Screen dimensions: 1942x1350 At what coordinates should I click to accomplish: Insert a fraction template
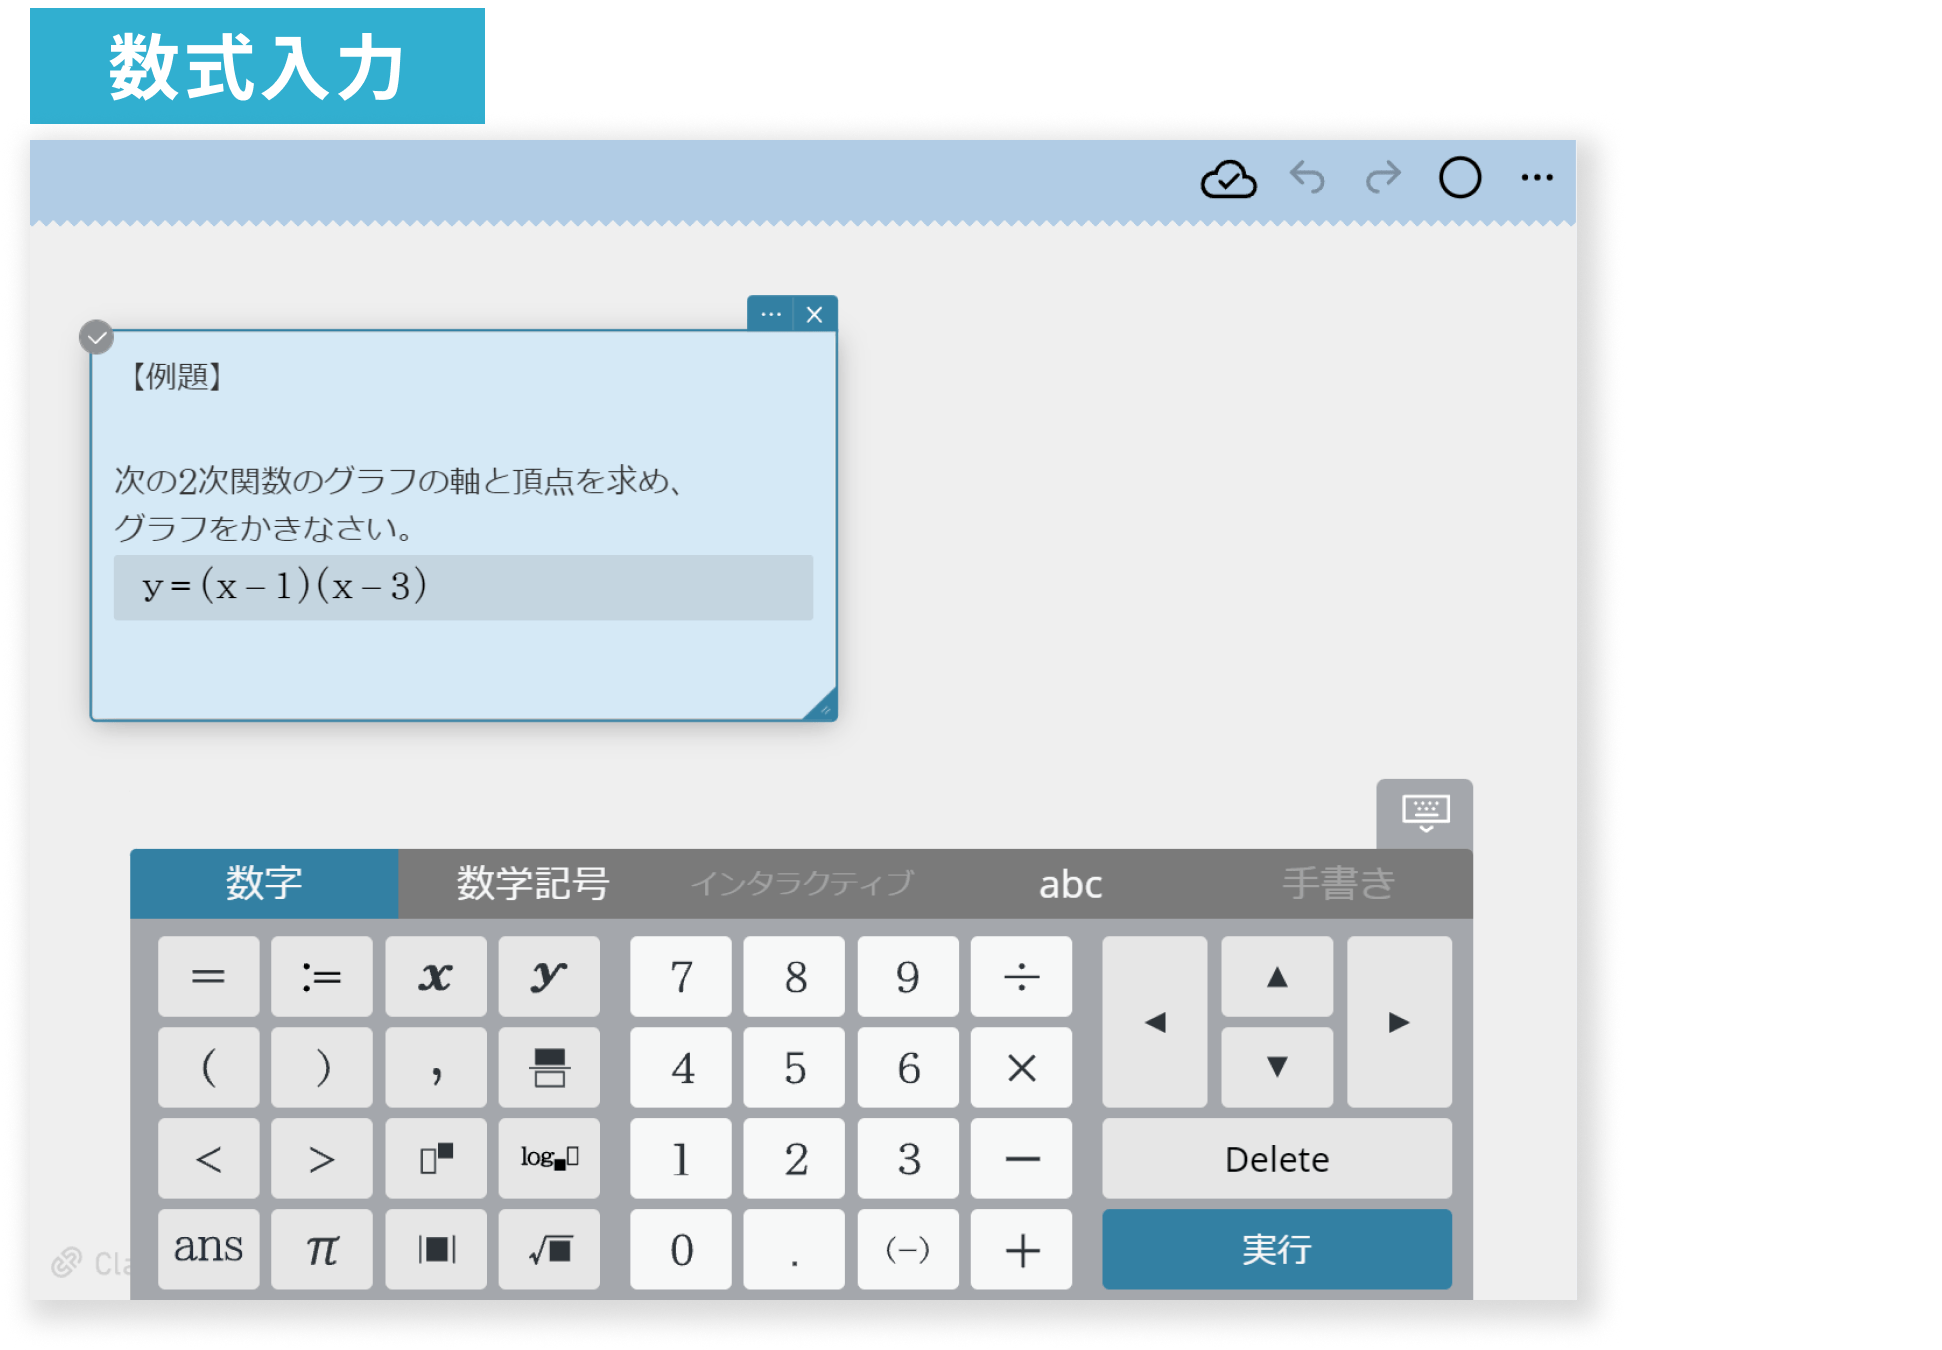[x=549, y=1068]
